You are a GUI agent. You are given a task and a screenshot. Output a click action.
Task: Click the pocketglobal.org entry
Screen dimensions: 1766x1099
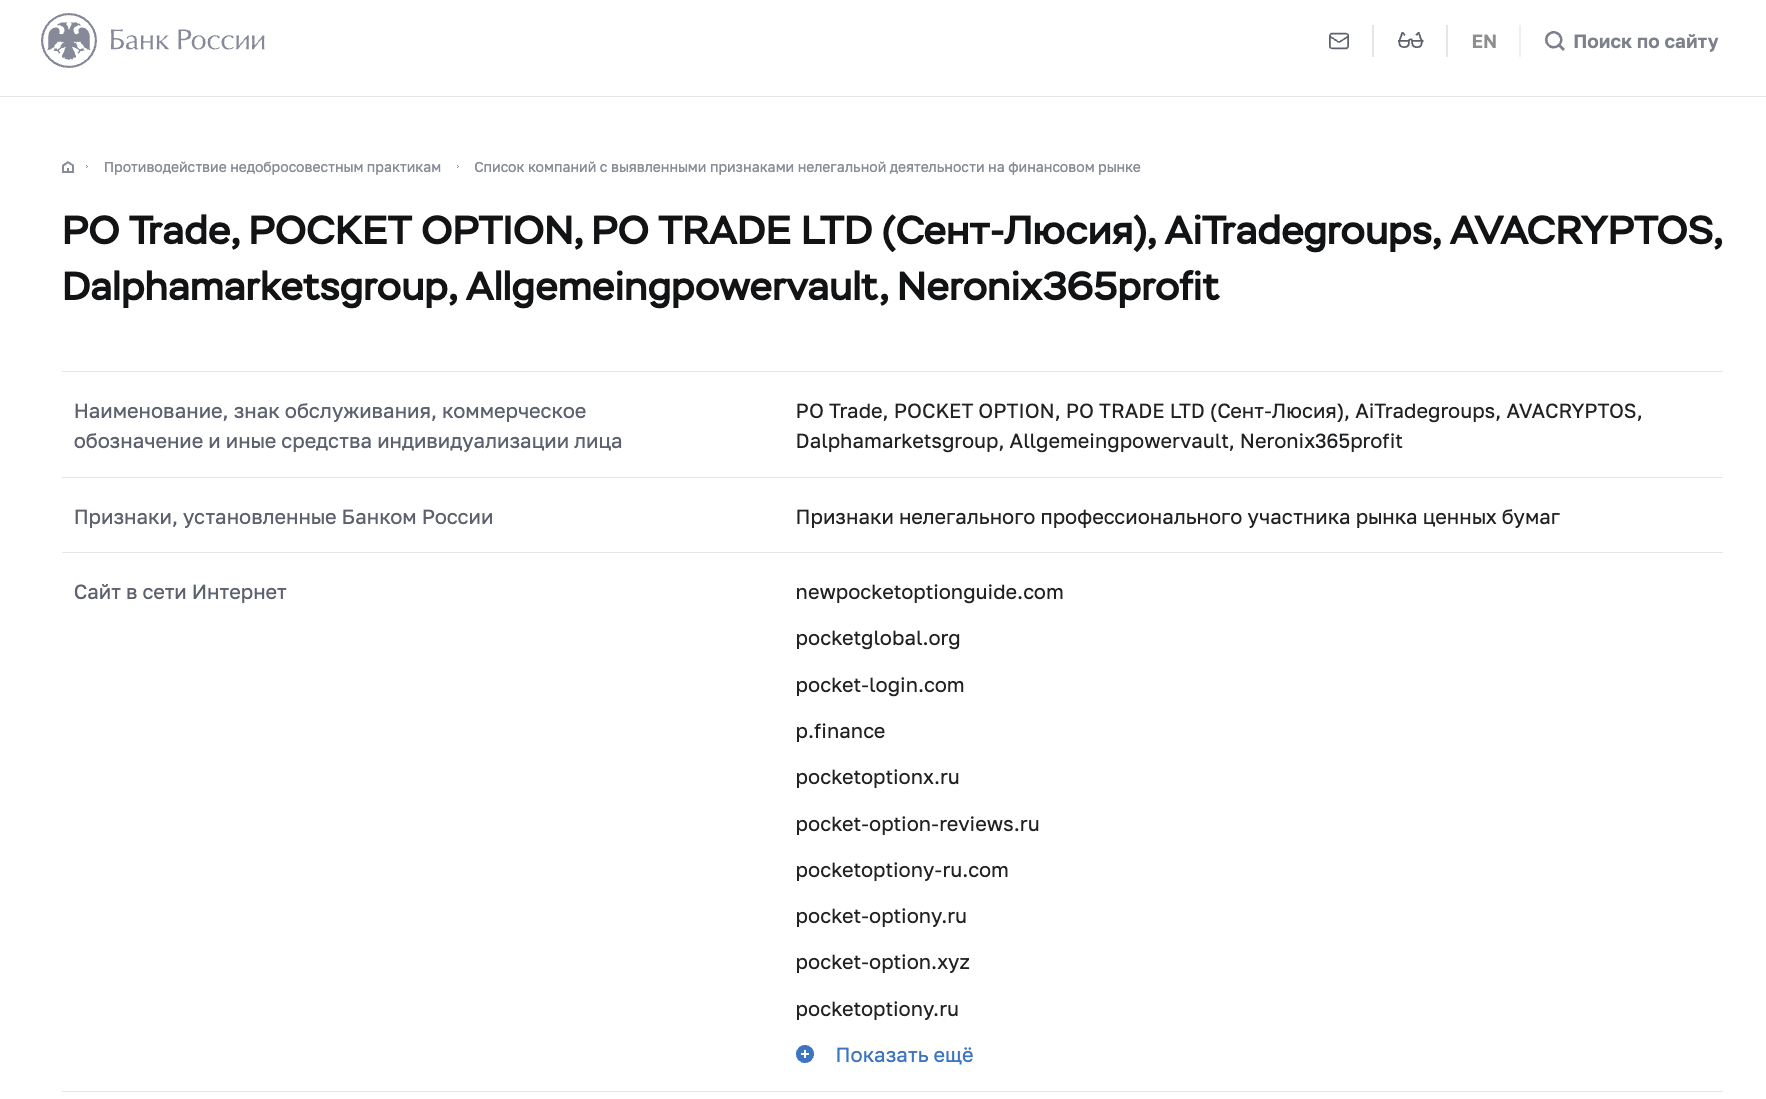tap(877, 638)
